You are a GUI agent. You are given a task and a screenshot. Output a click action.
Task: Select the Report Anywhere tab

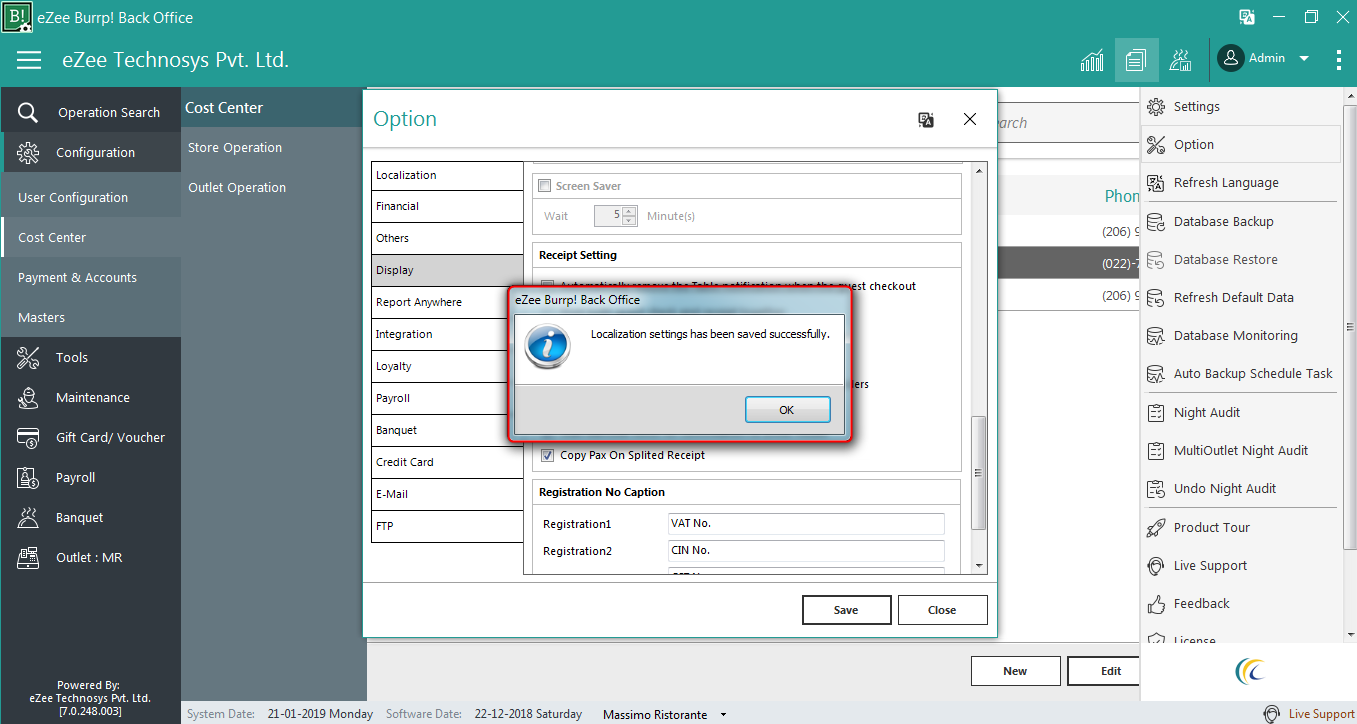click(x=447, y=302)
